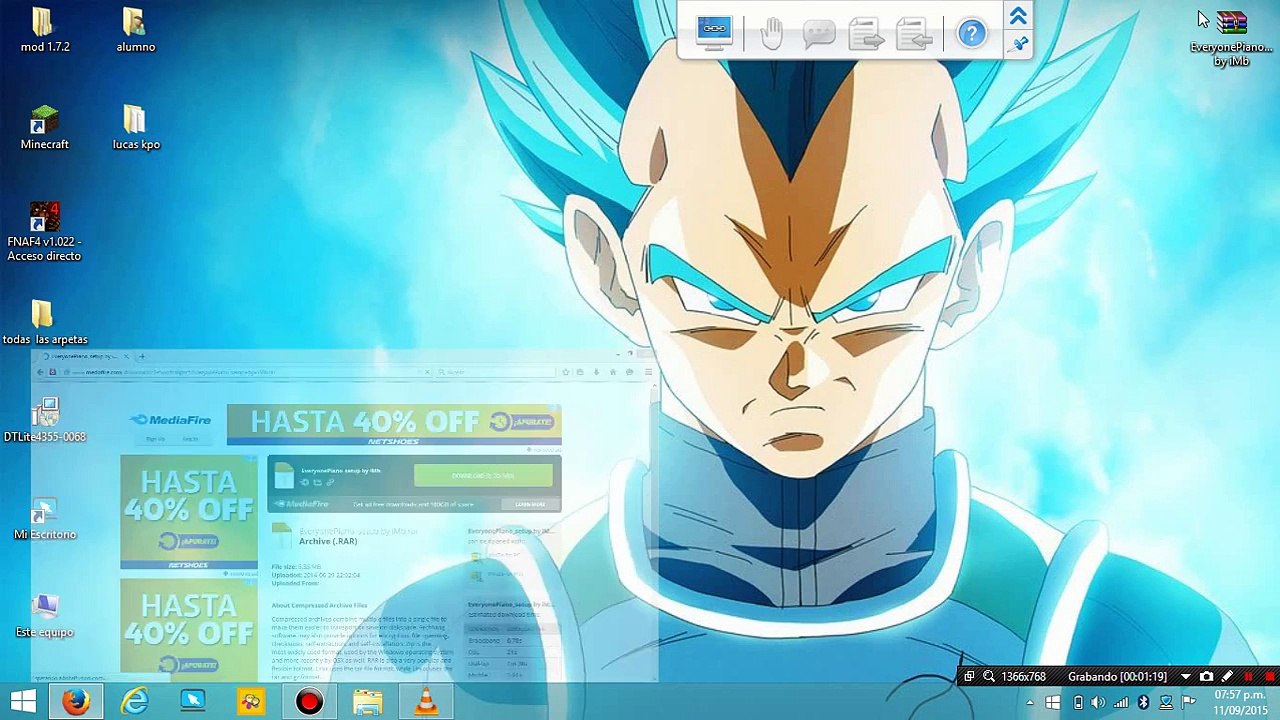Open the volume speaker tray icon
Viewport: 1280px width, 720px height.
pos(1098,703)
